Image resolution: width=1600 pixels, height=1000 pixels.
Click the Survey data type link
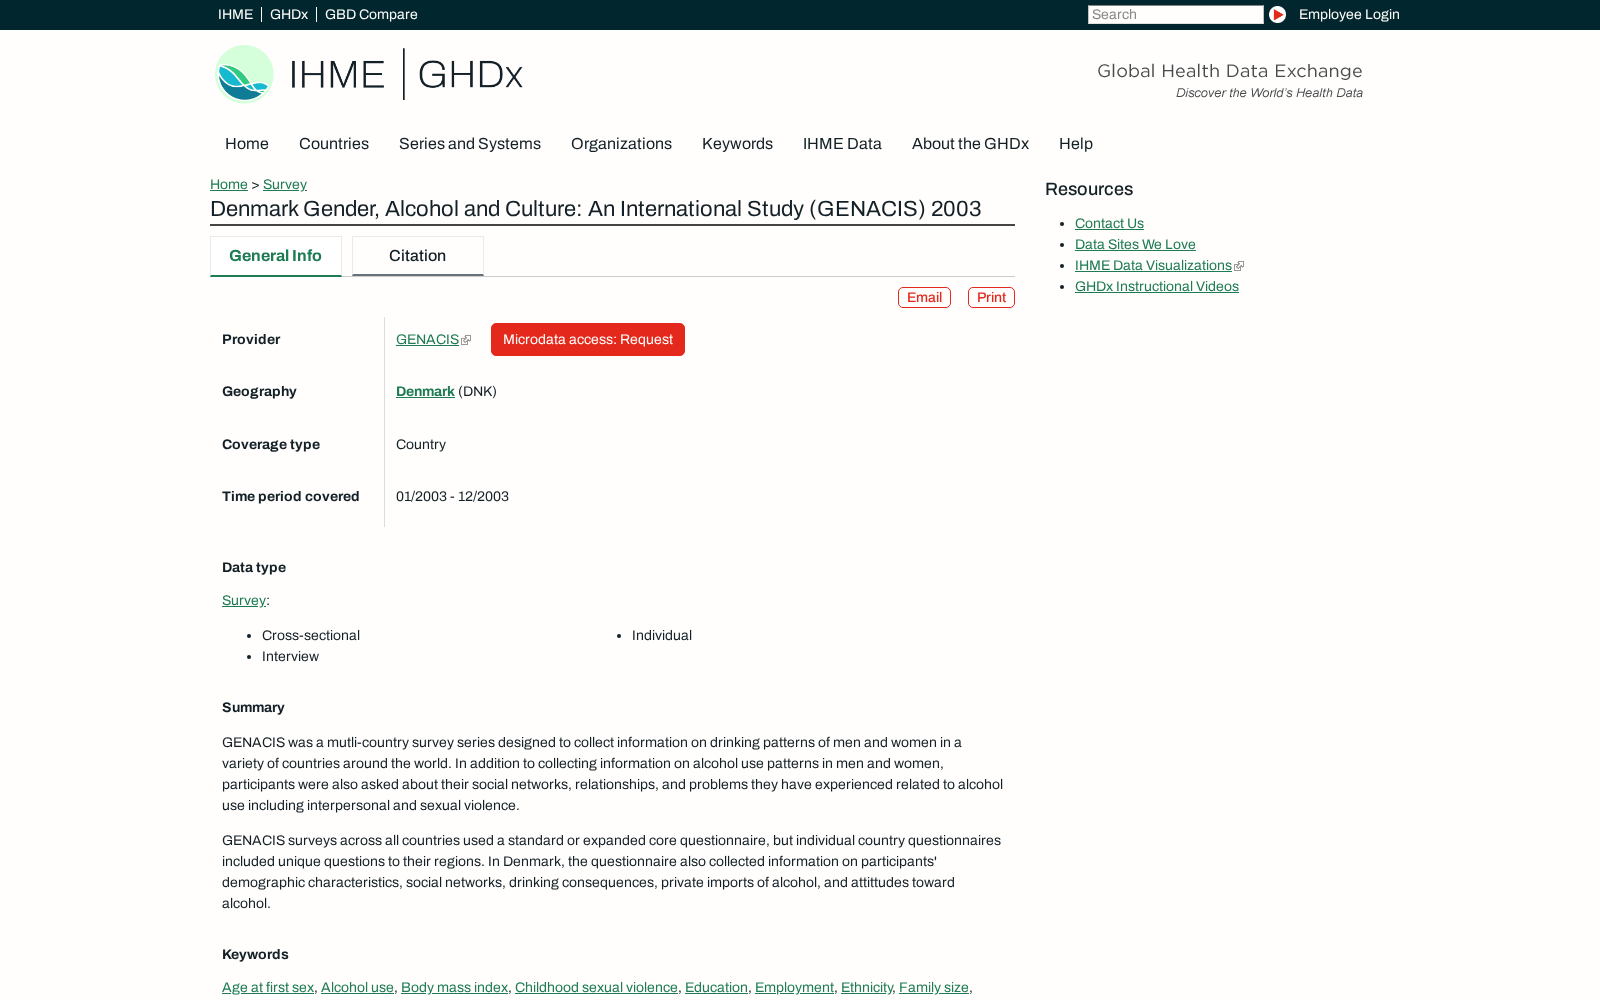[x=244, y=600]
